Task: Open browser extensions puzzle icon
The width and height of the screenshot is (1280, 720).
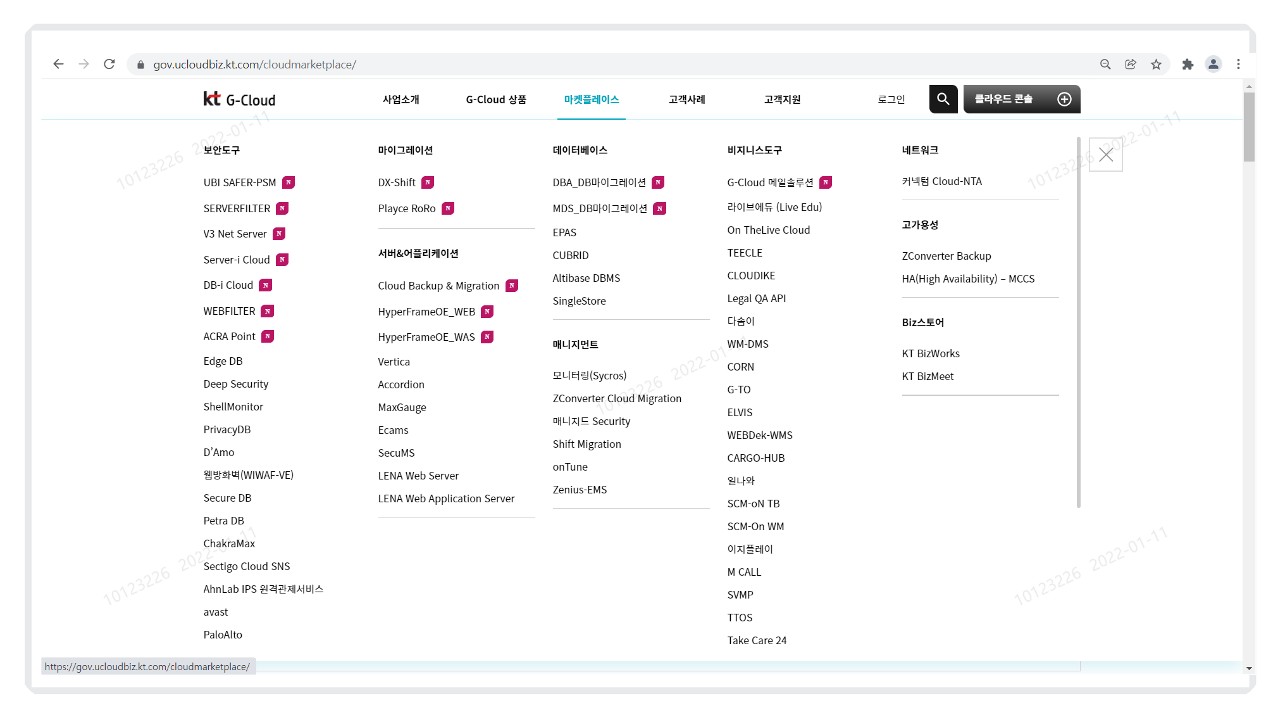Action: coord(1187,64)
